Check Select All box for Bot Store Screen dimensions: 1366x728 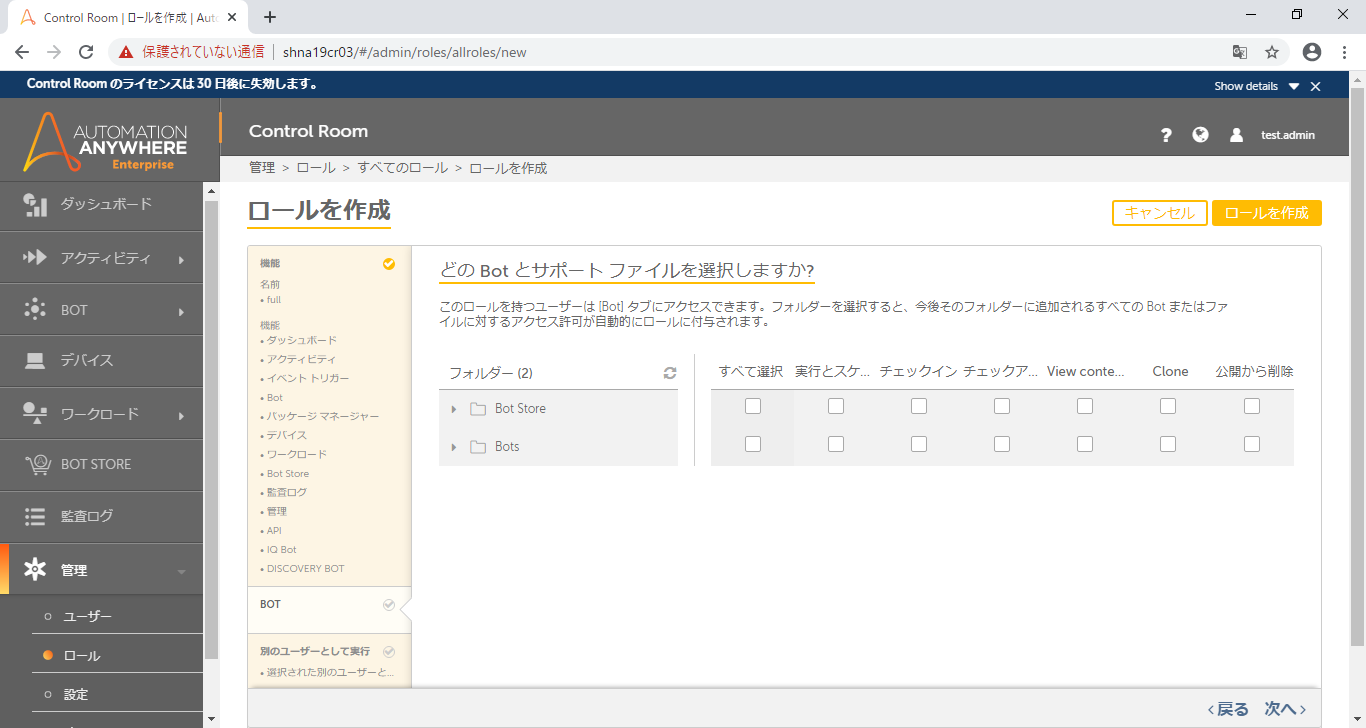click(x=753, y=406)
